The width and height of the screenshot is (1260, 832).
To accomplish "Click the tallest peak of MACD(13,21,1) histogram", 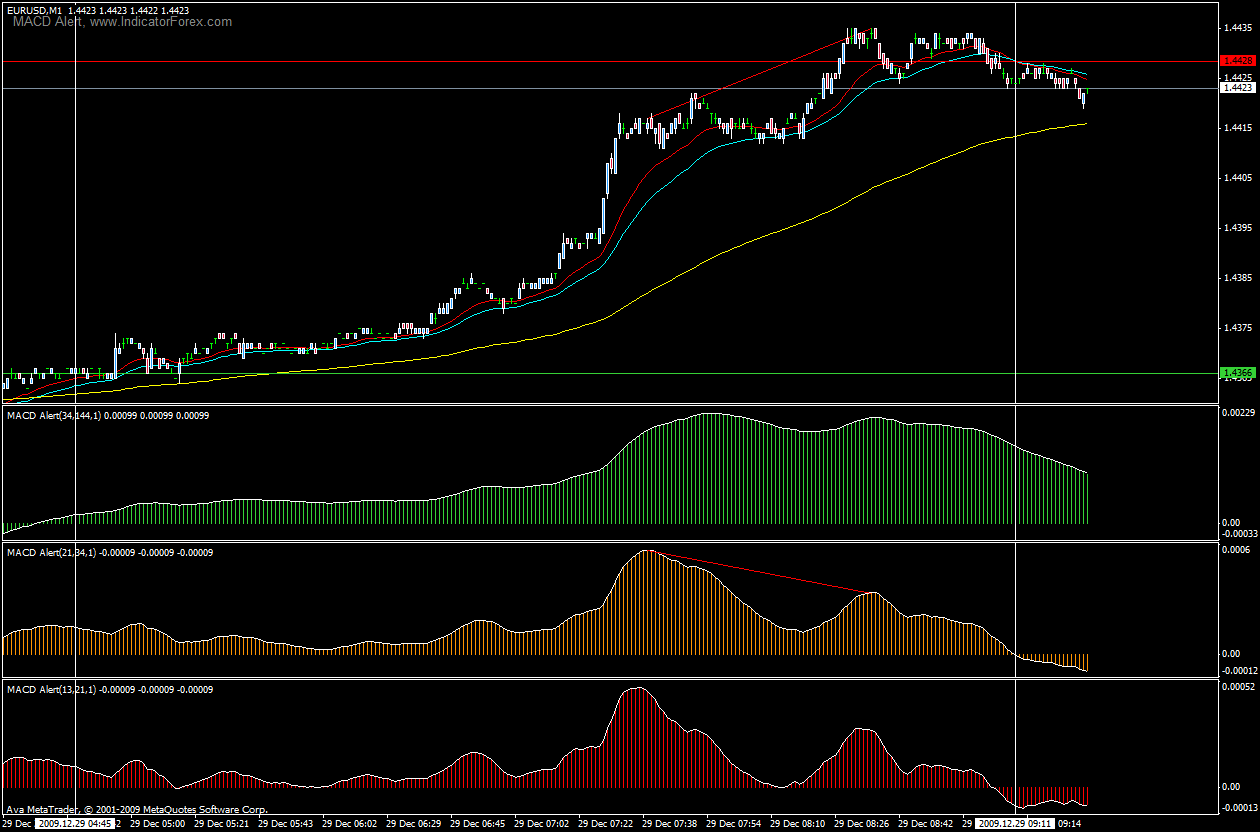I will [x=636, y=690].
